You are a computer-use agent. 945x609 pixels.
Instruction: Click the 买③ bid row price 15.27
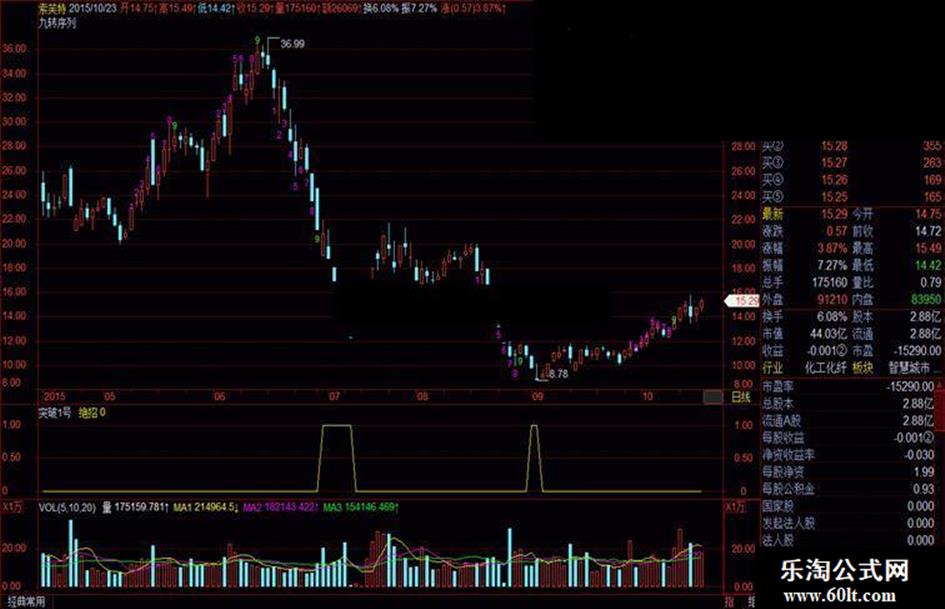[834, 163]
